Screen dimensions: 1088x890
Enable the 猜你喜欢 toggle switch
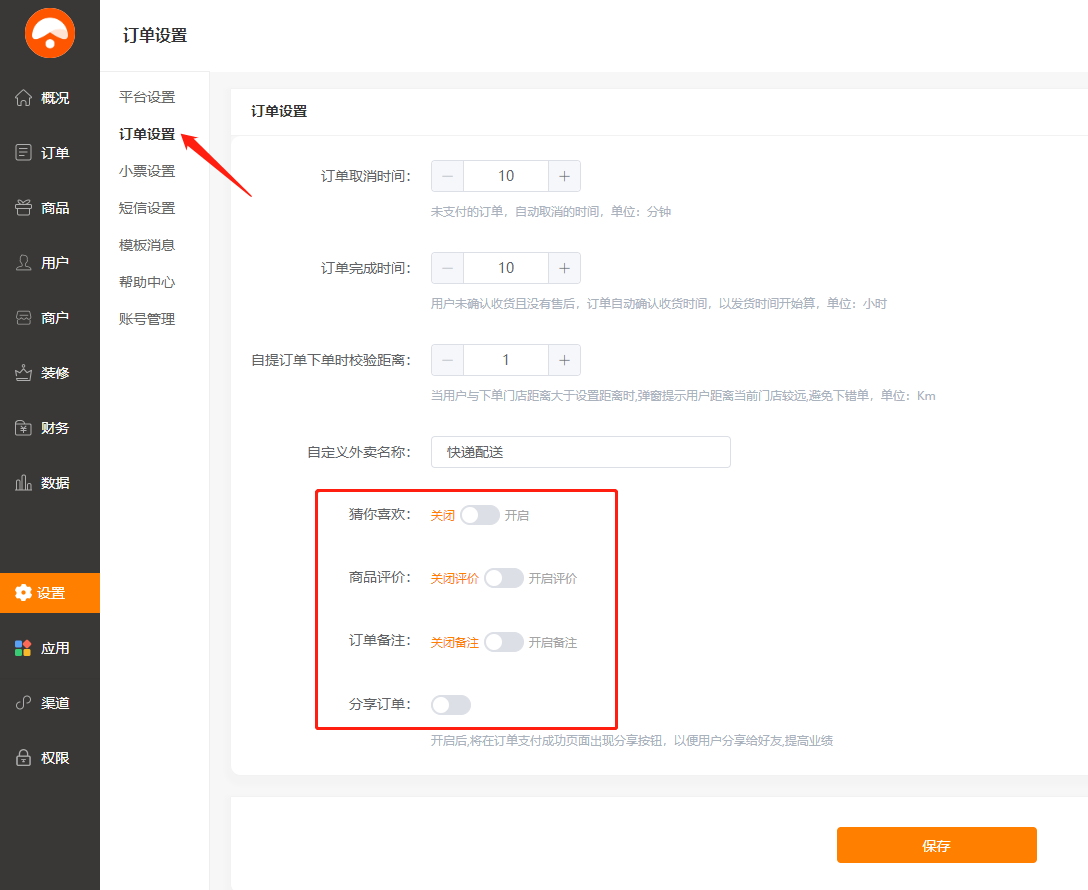(x=480, y=515)
